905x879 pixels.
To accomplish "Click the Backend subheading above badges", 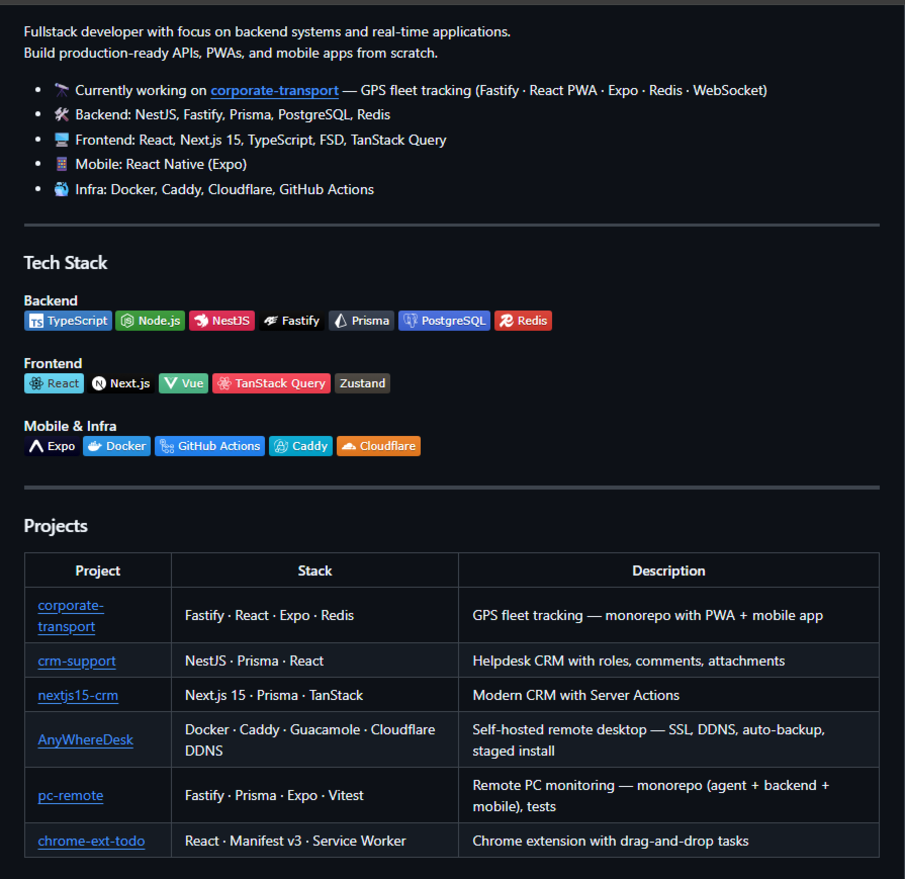I will (50, 301).
